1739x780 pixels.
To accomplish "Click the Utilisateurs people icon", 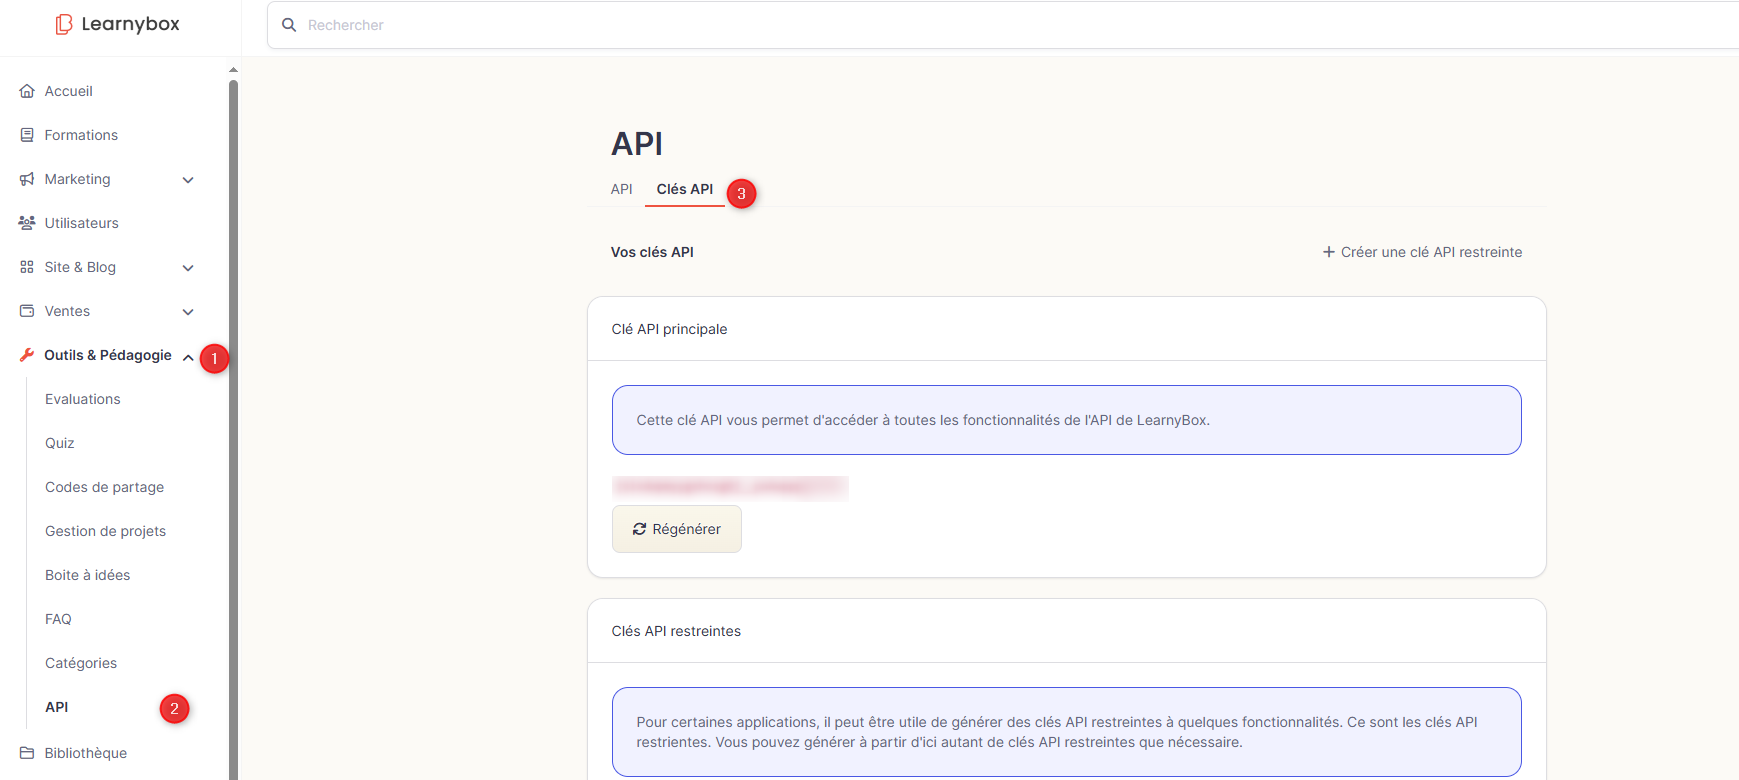I will pos(27,223).
